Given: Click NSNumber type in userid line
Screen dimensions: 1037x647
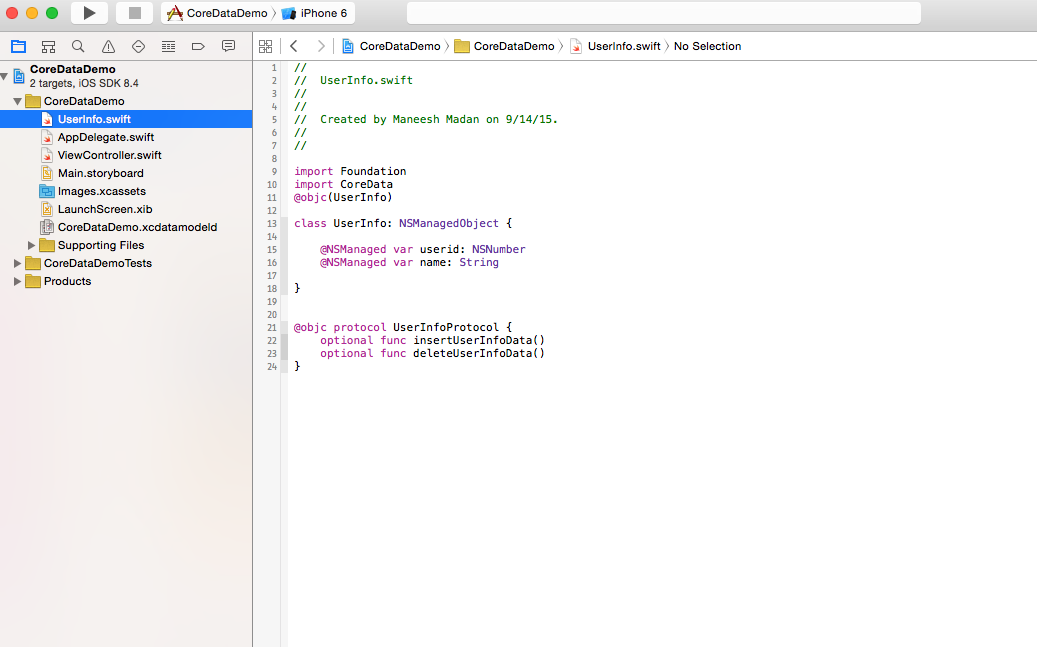Looking at the screenshot, I should 499,249.
